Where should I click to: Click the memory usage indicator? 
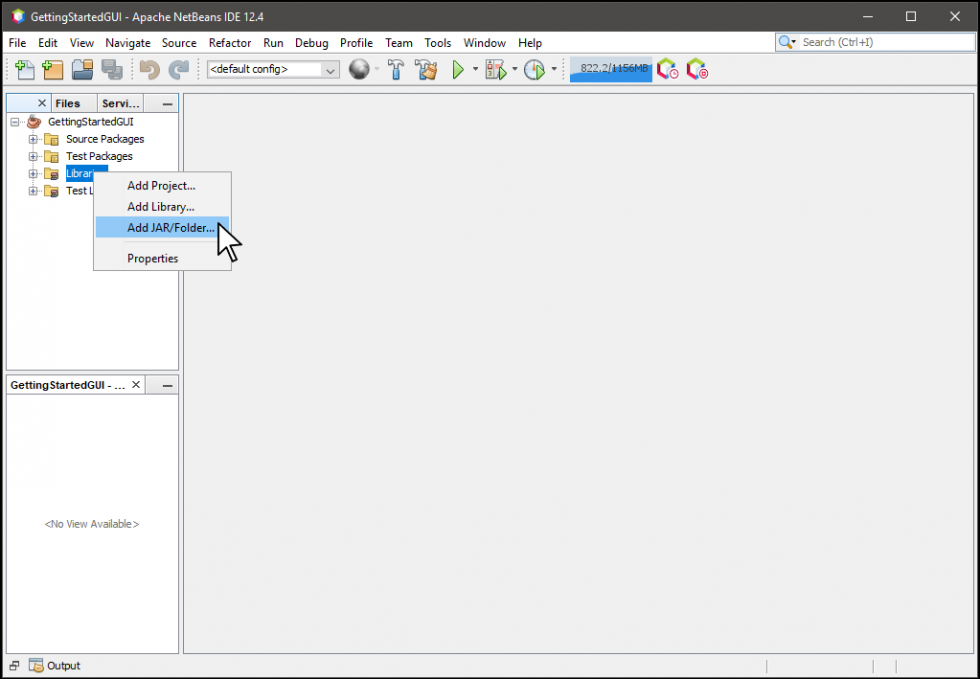coord(610,69)
